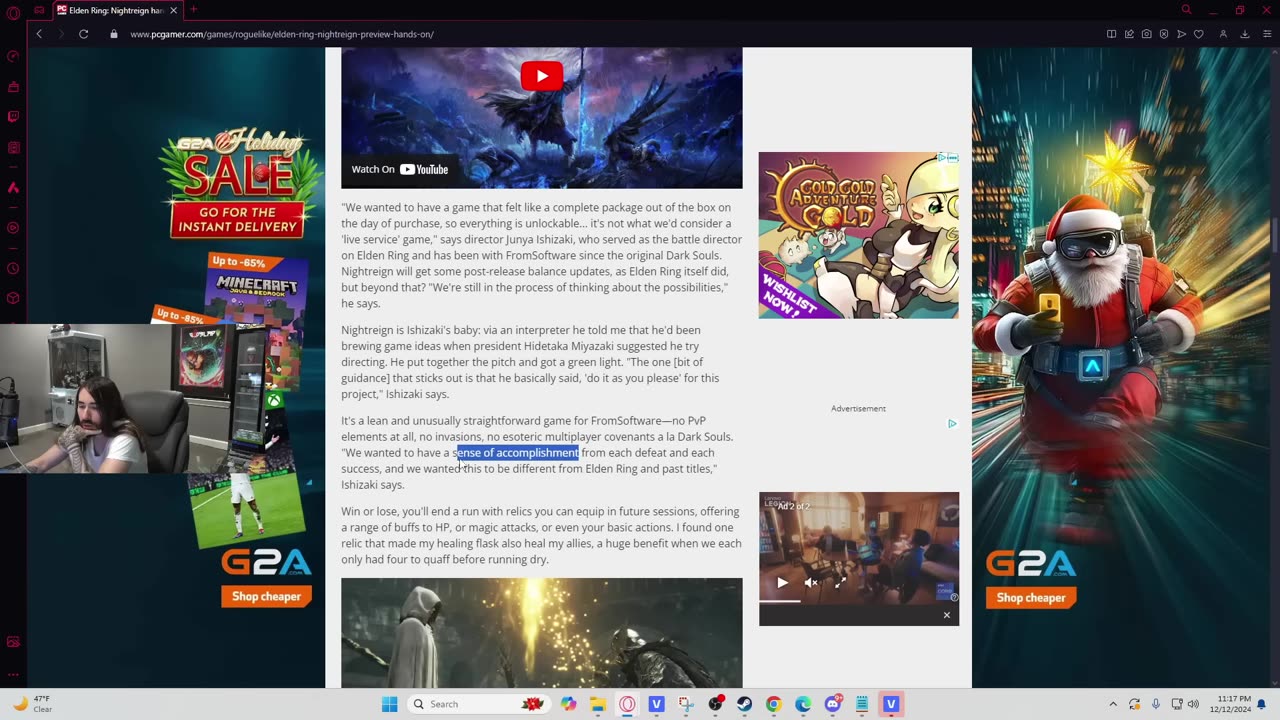Viewport: 1280px width, 720px height.
Task: Click the G2A Shop cheaper button on right
Action: [x=1031, y=598]
